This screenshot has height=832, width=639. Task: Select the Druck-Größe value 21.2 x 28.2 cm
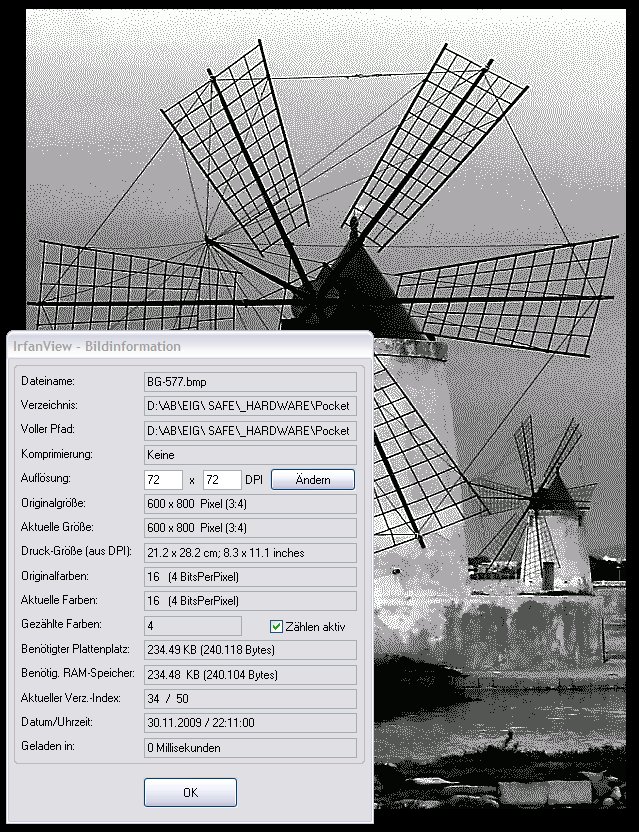click(250, 552)
